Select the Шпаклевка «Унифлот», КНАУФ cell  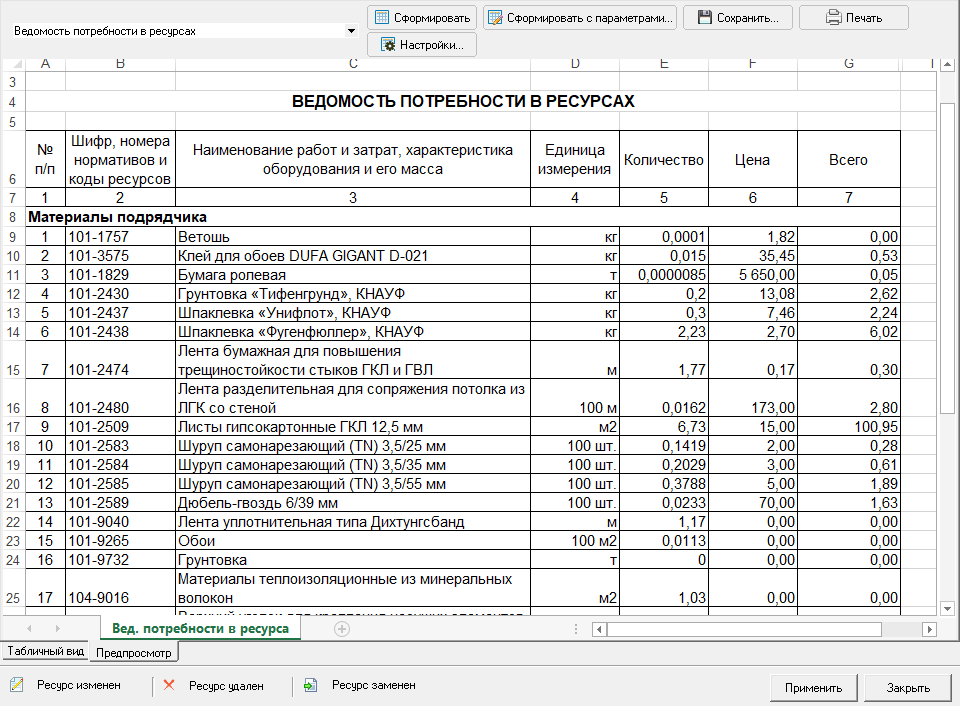pyautogui.click(x=353, y=313)
